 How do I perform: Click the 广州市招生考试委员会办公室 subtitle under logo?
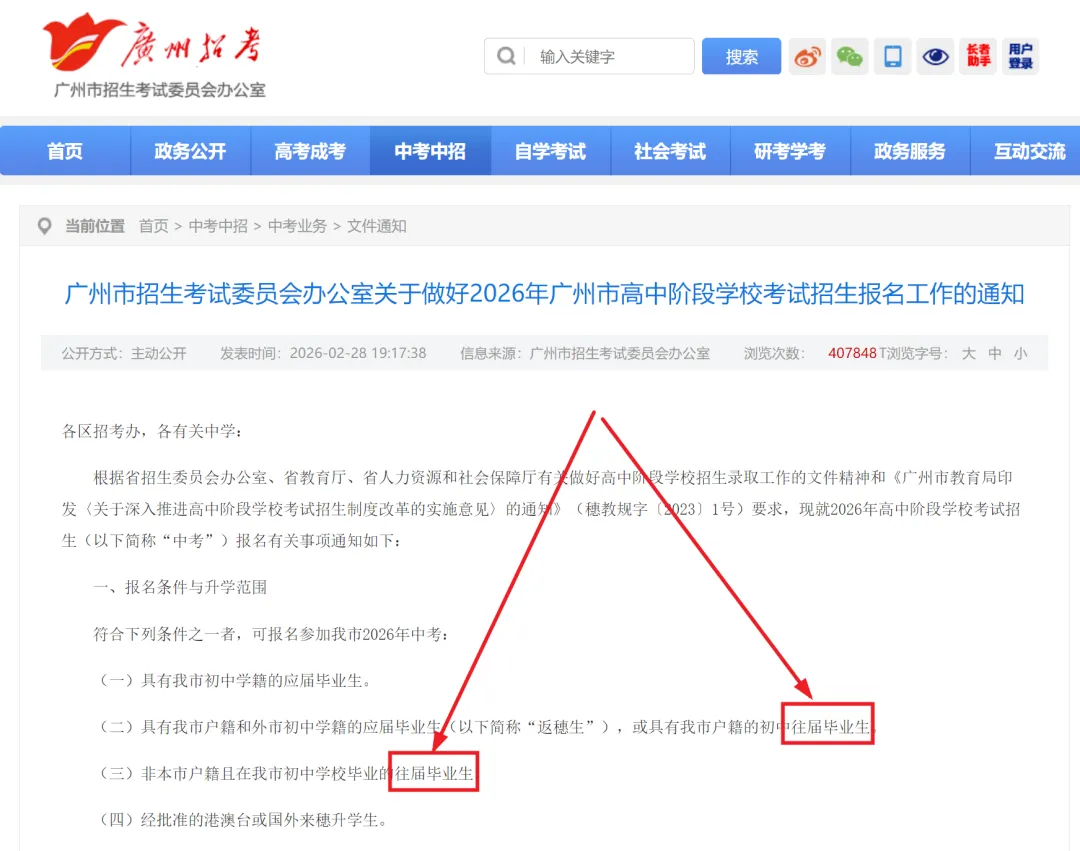click(160, 90)
